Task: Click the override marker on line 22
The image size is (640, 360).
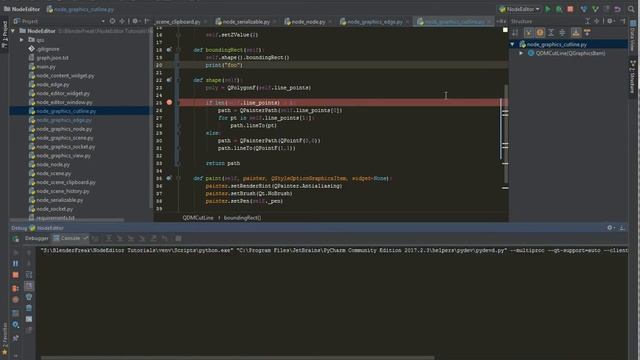Action: point(169,80)
